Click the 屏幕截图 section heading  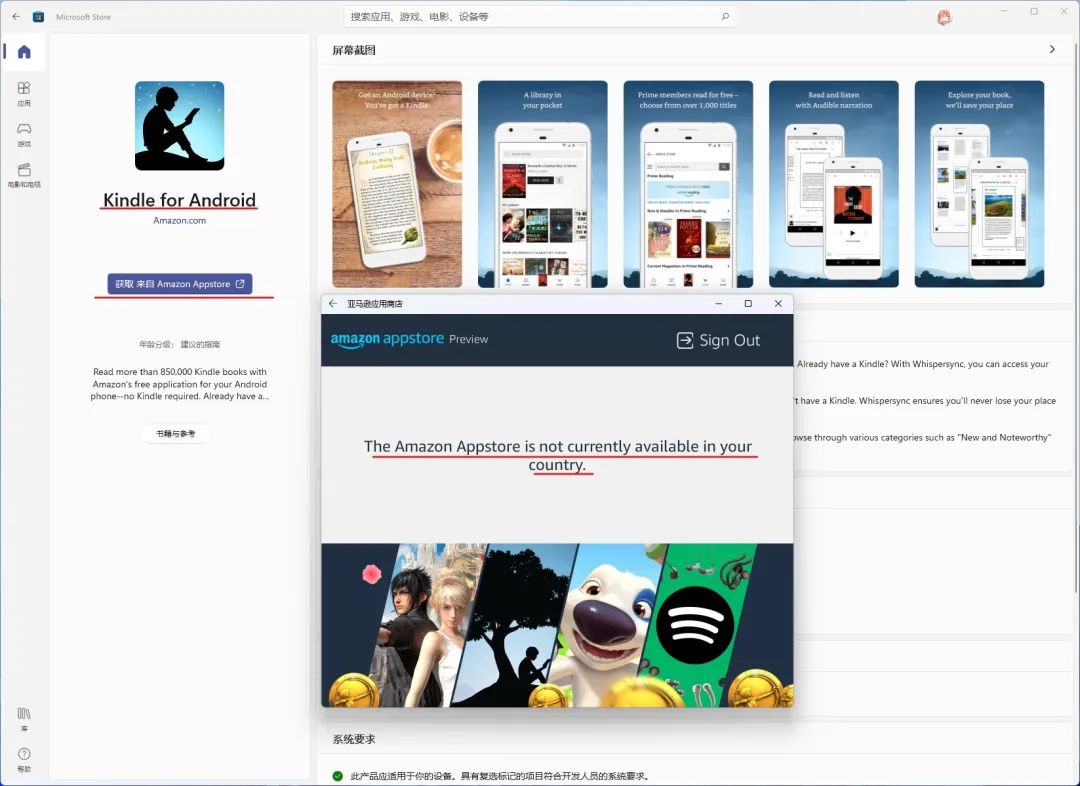pos(354,50)
